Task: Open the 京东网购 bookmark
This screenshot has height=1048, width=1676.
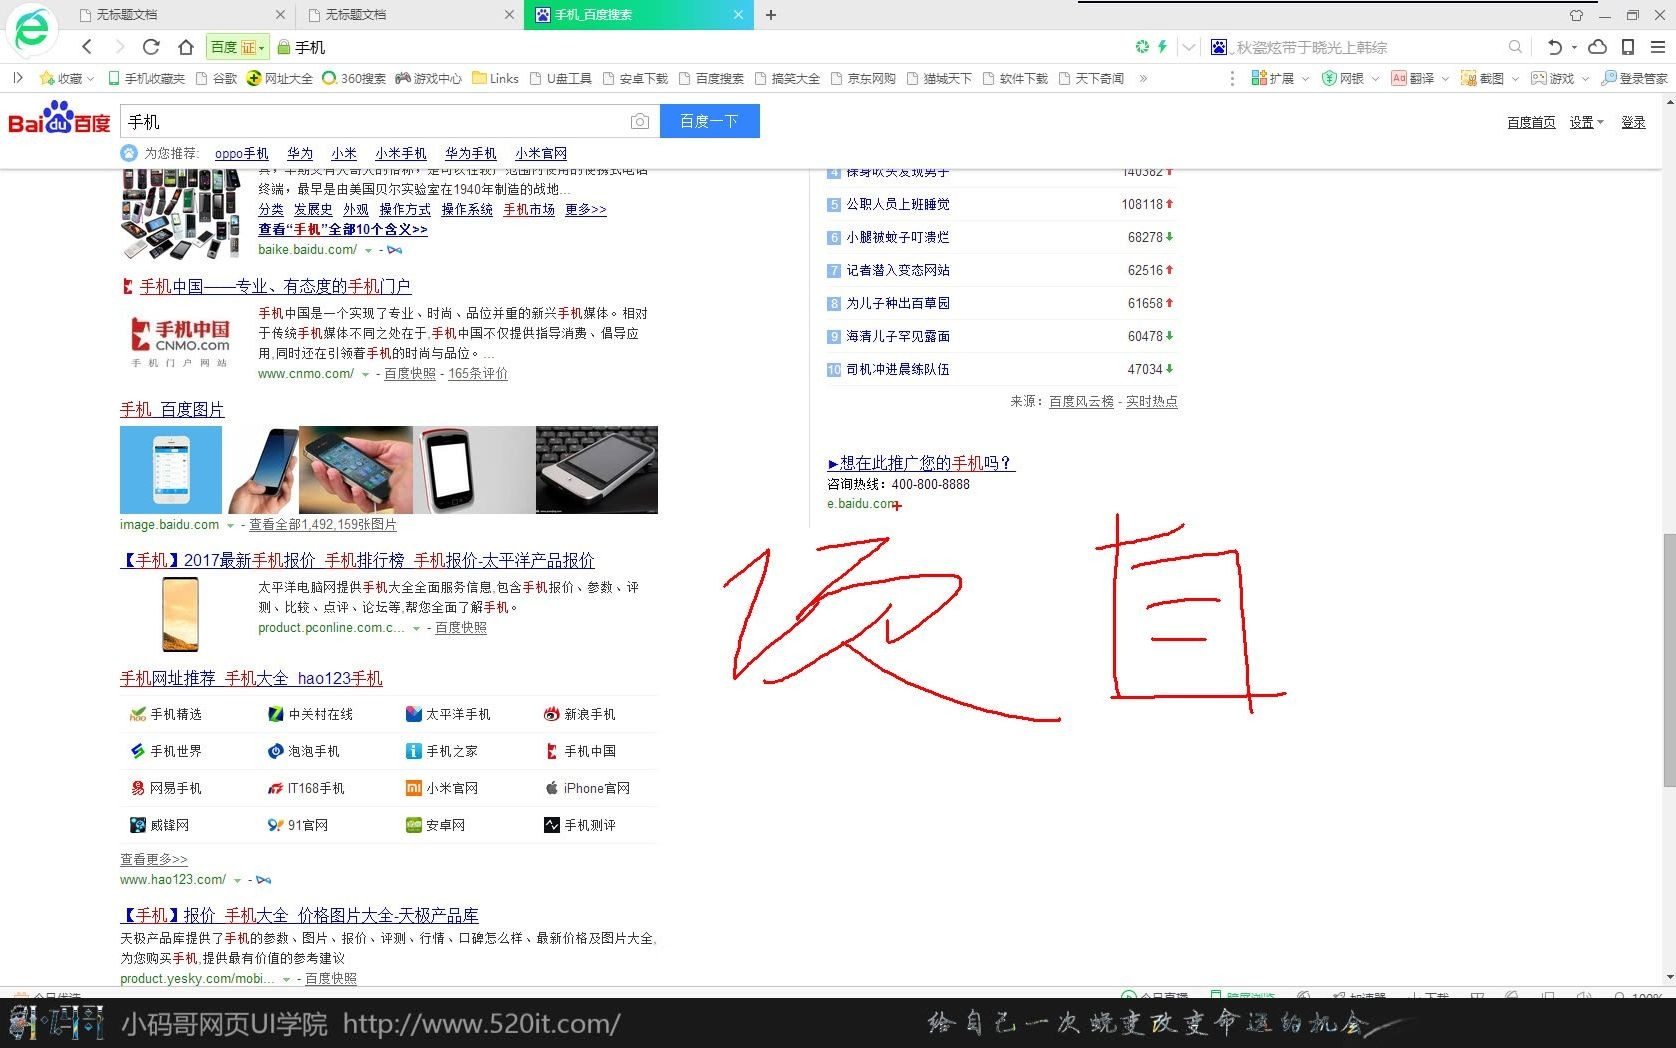Action: (x=863, y=78)
